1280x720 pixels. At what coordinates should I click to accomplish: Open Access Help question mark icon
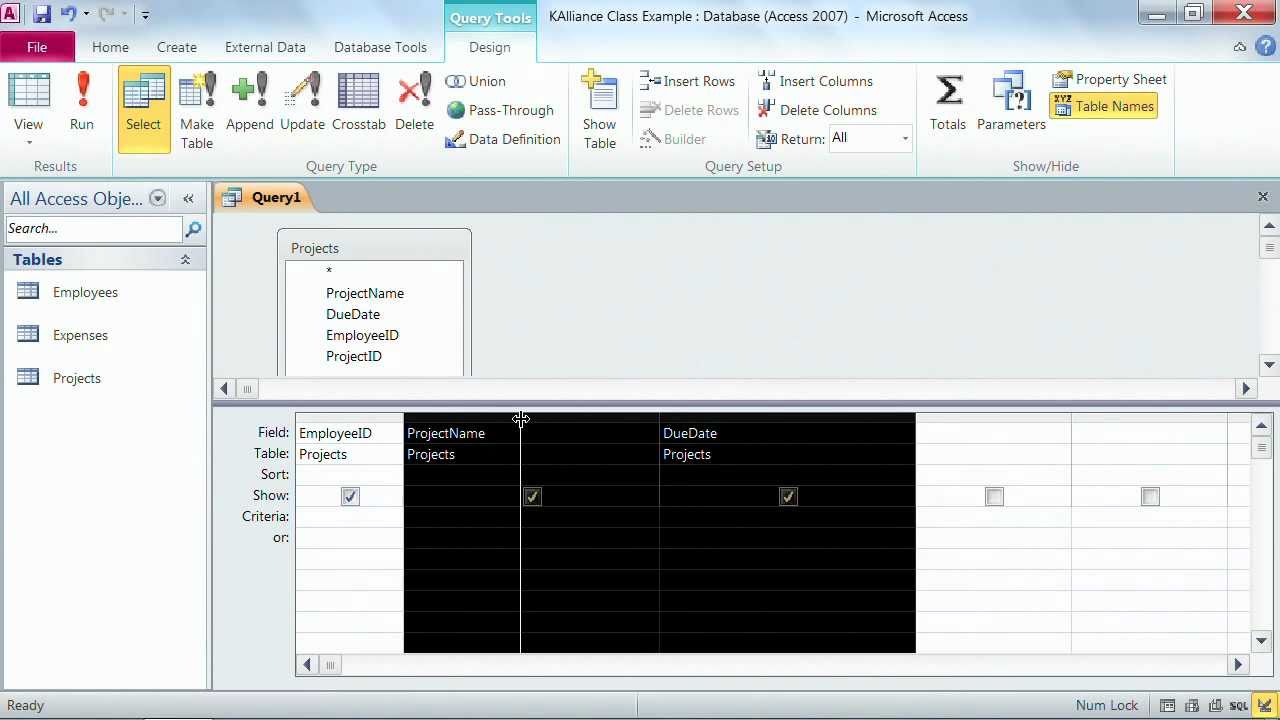click(1266, 47)
